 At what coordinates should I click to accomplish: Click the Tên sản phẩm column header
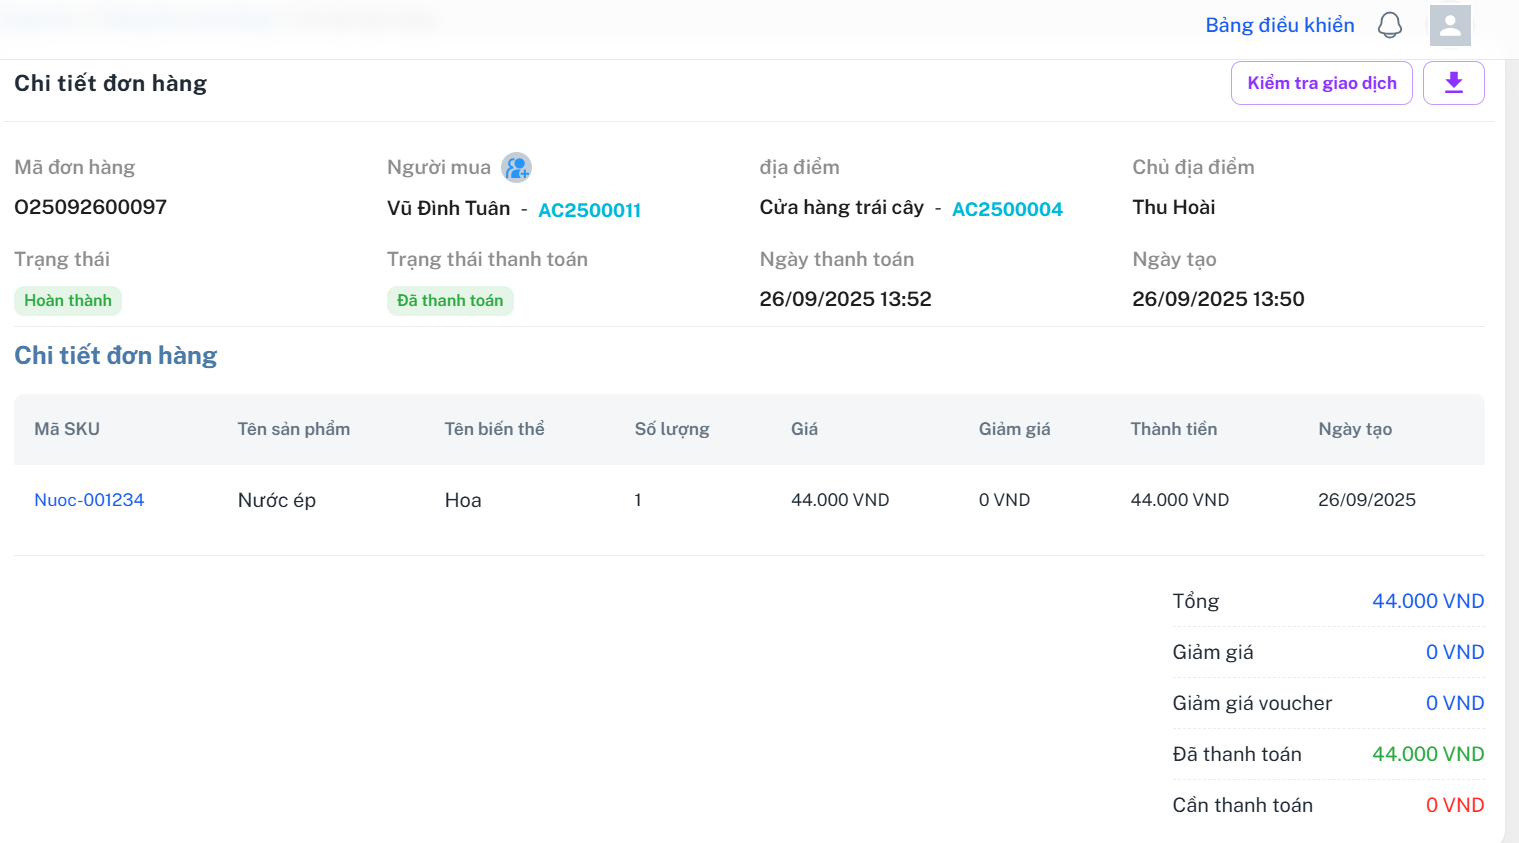click(x=293, y=429)
